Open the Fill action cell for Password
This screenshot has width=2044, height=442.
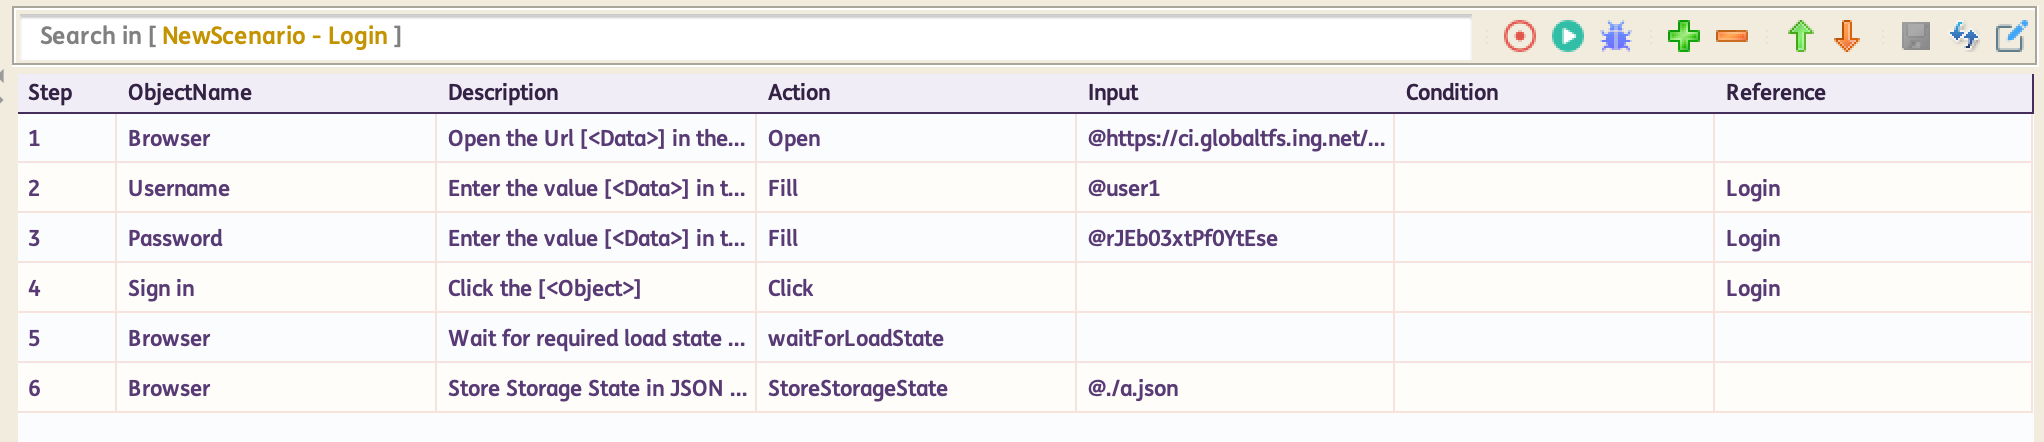(x=783, y=238)
